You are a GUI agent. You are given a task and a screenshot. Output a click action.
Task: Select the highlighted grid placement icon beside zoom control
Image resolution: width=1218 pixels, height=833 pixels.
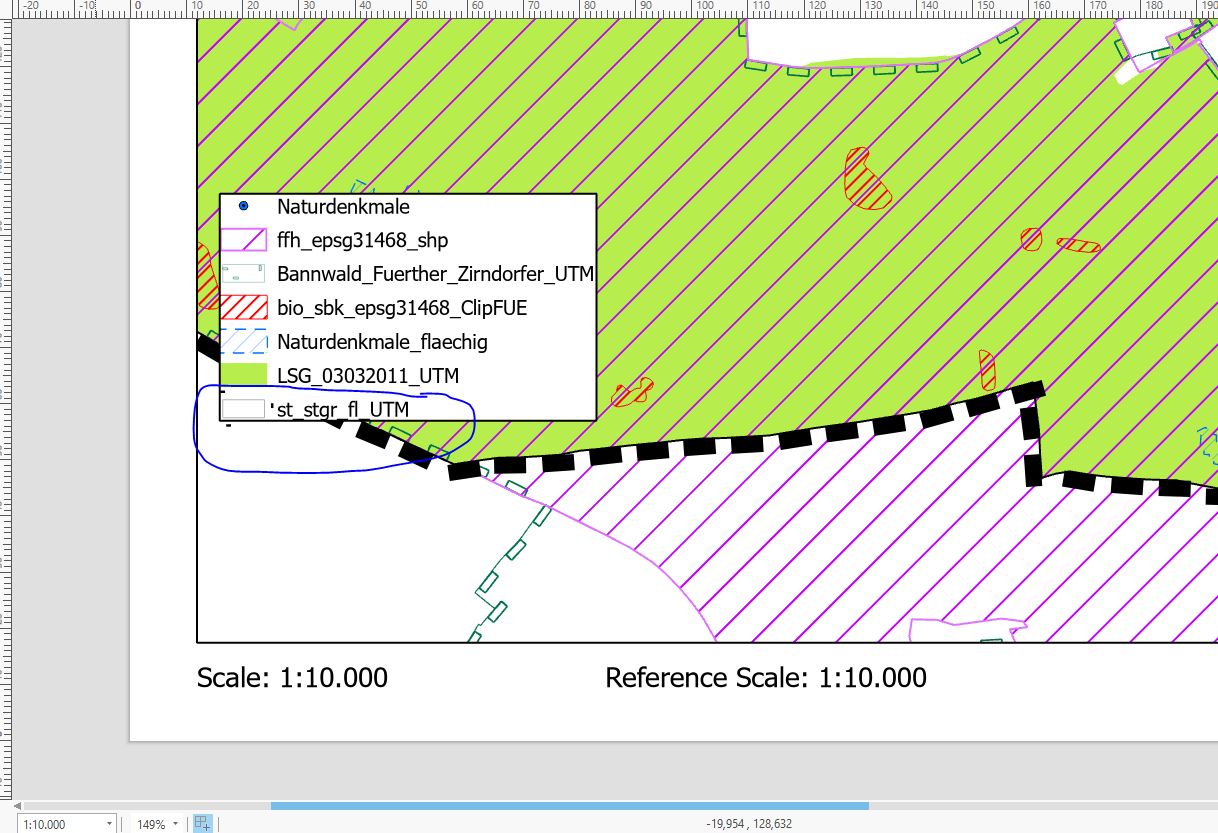coord(201,823)
